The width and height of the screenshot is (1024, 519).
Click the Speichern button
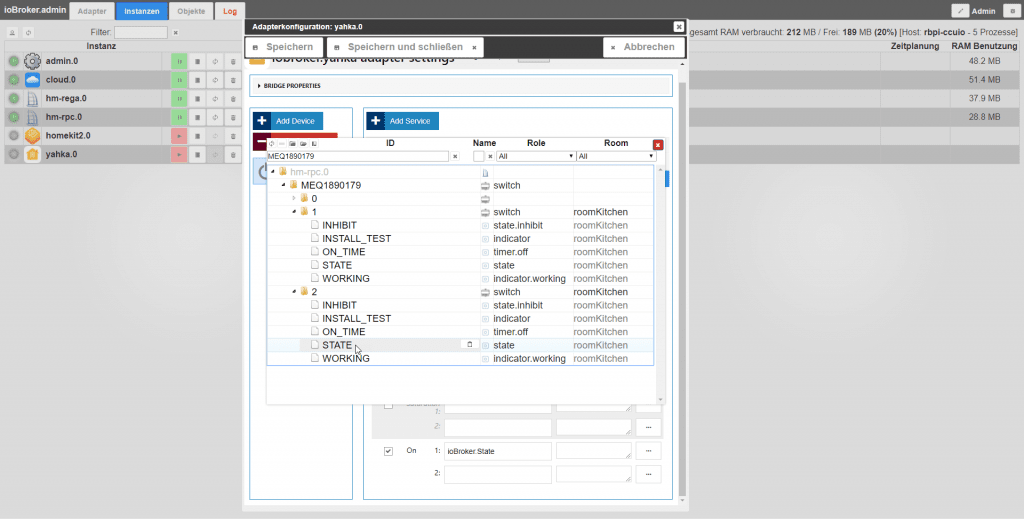pyautogui.click(x=284, y=47)
